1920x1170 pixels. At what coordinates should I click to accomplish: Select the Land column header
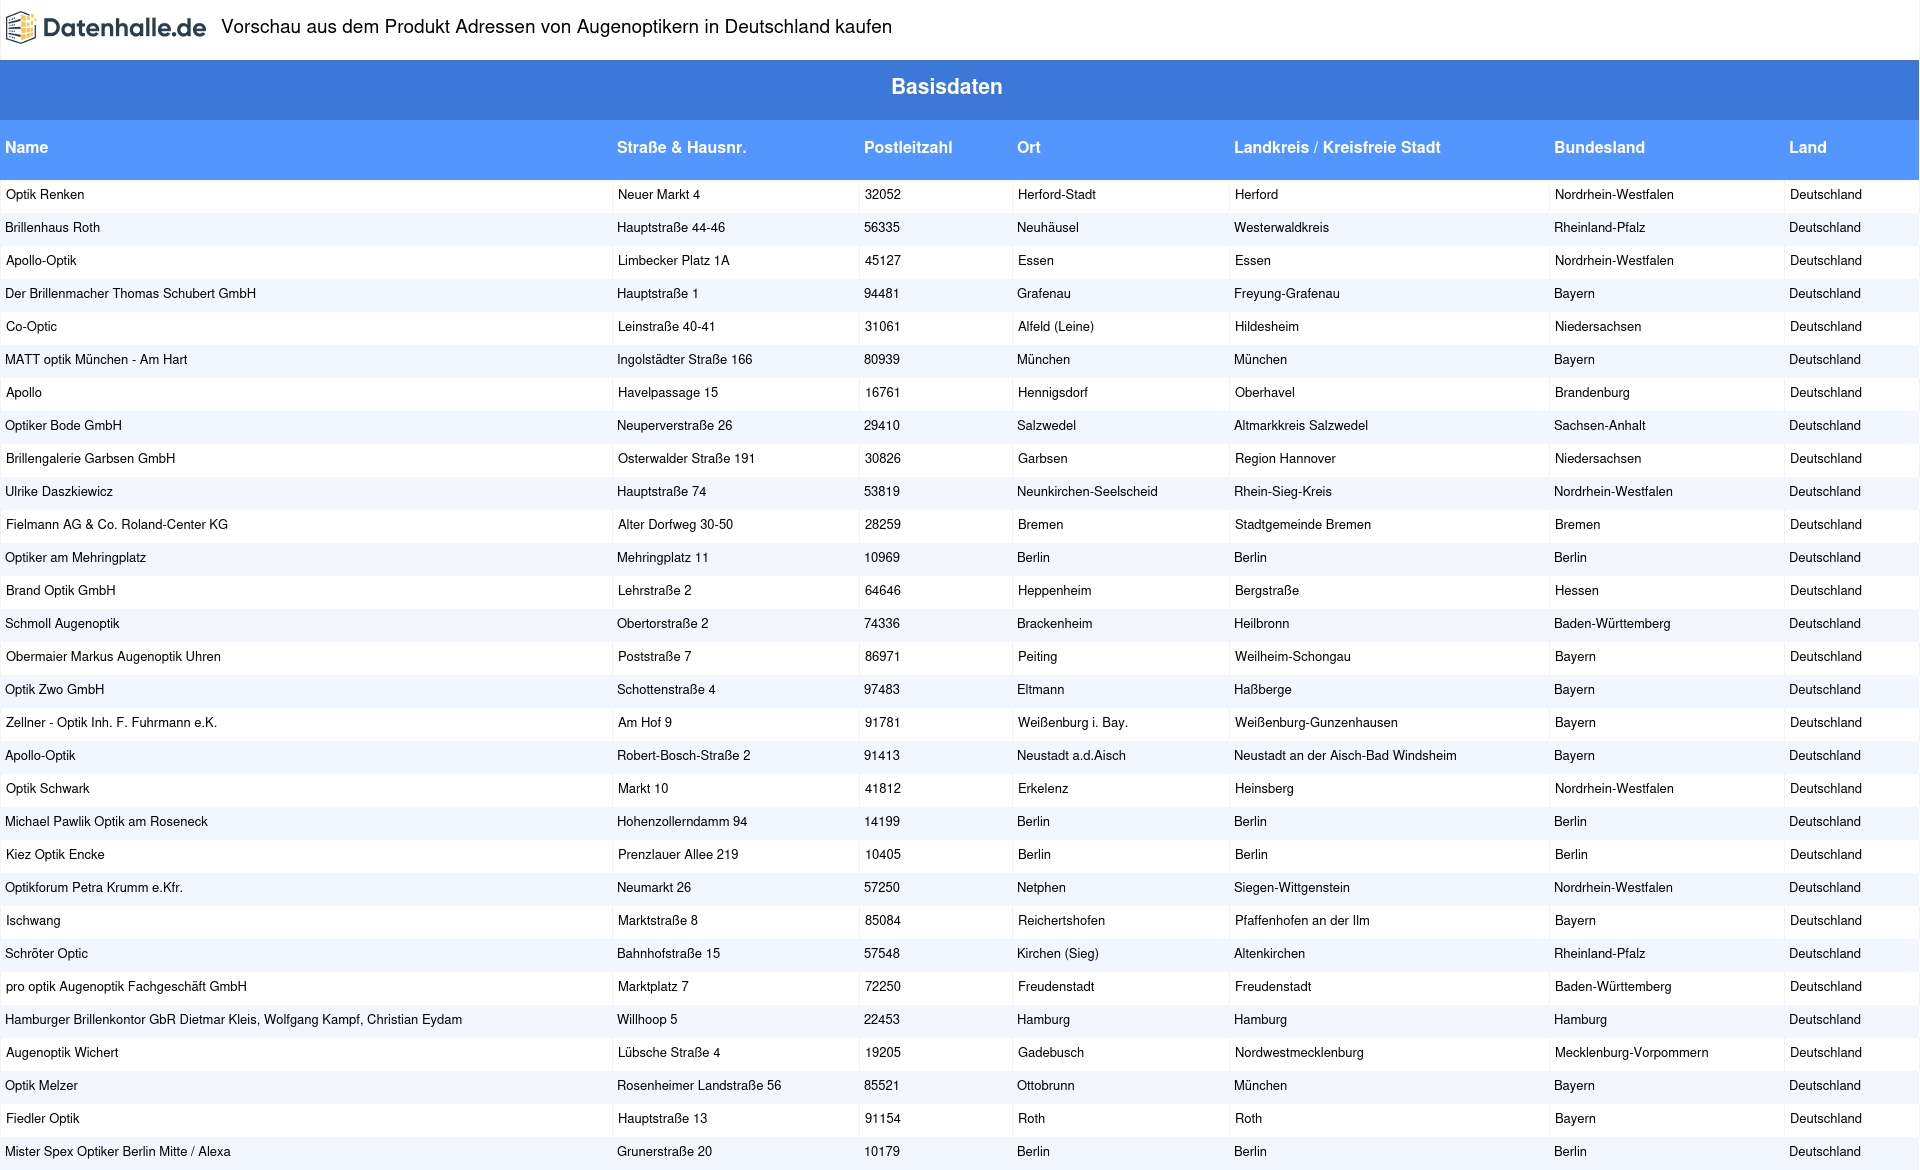pyautogui.click(x=1807, y=147)
